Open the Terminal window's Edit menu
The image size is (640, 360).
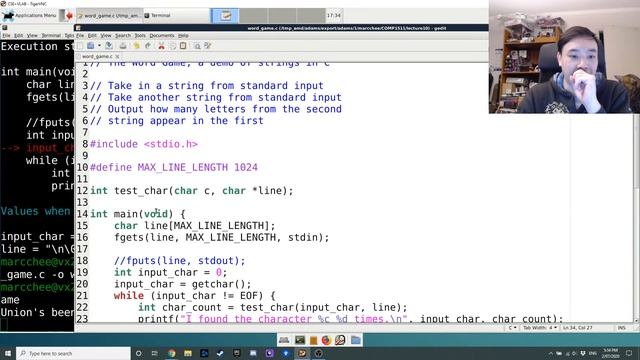click(18, 36)
